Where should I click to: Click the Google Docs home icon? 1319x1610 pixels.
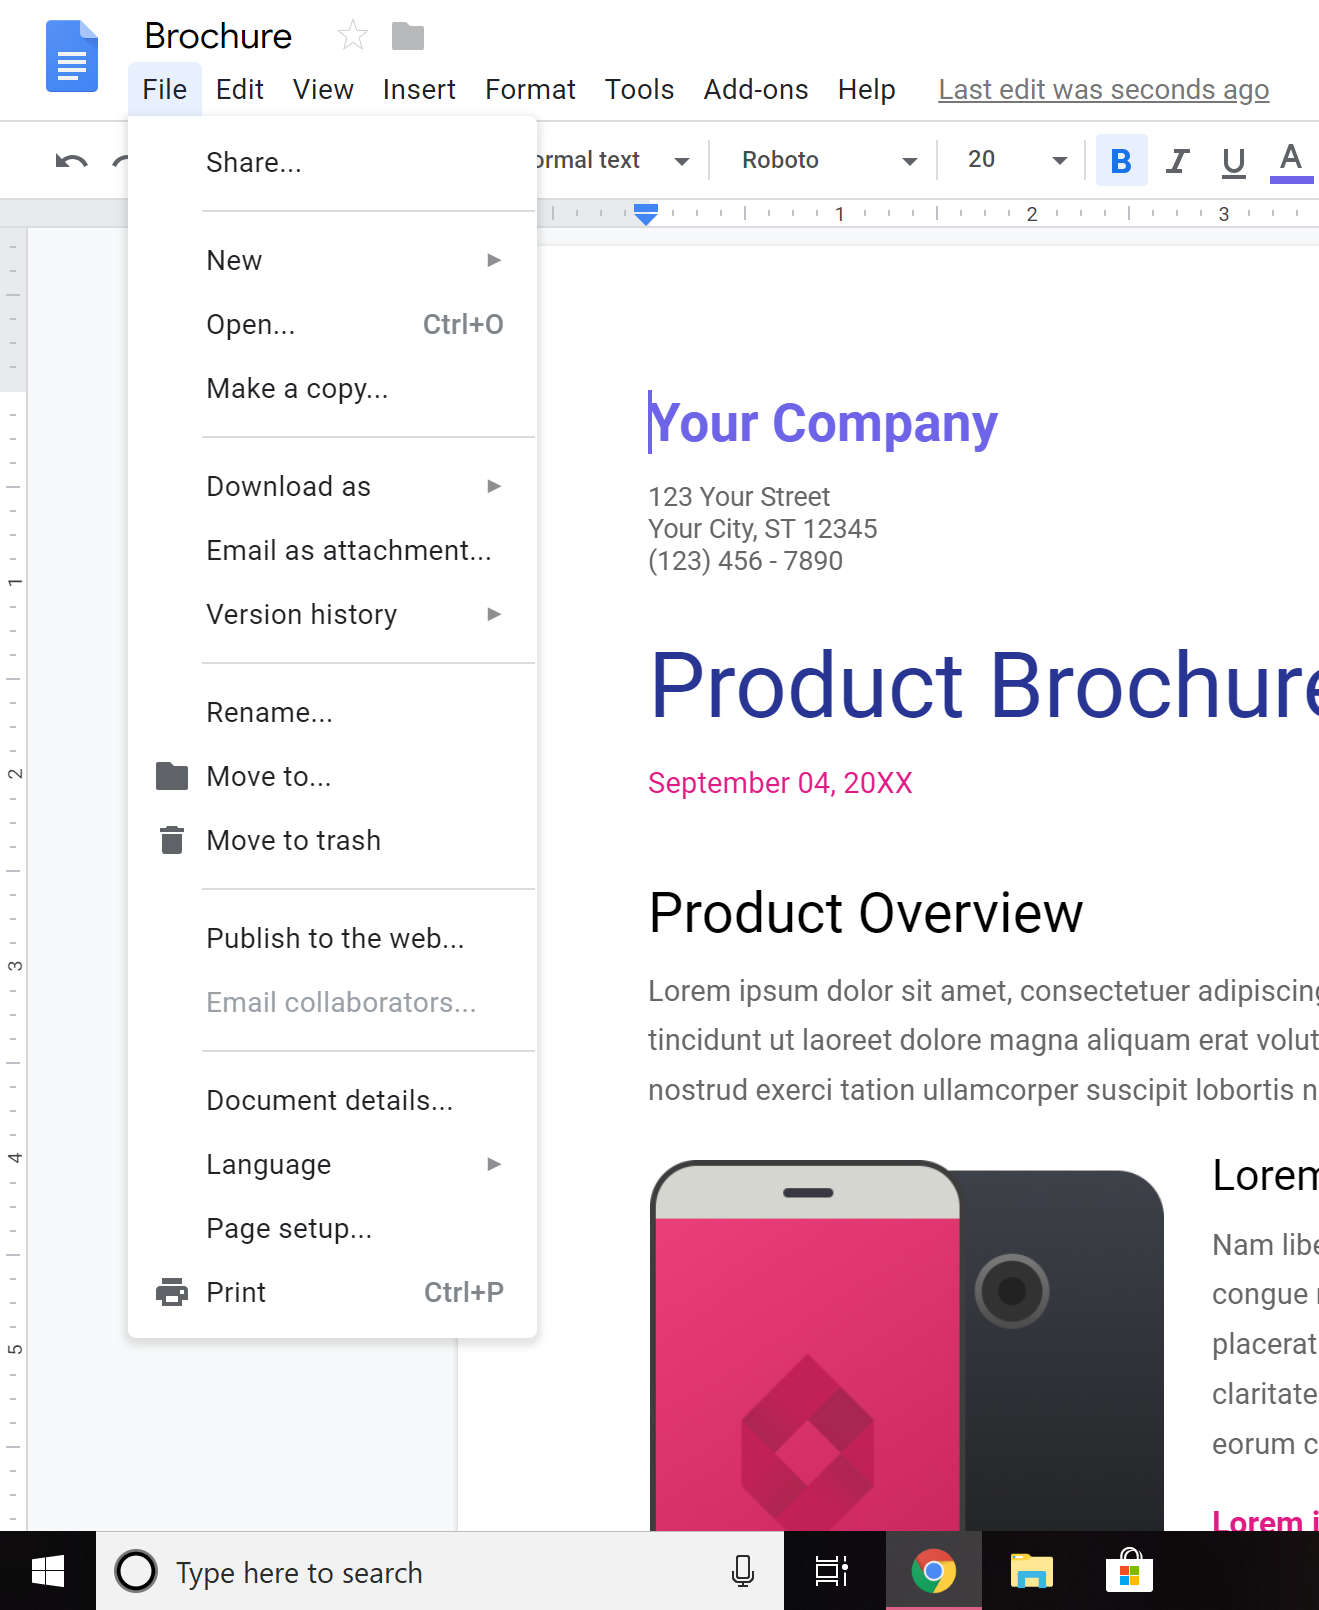[x=72, y=57]
